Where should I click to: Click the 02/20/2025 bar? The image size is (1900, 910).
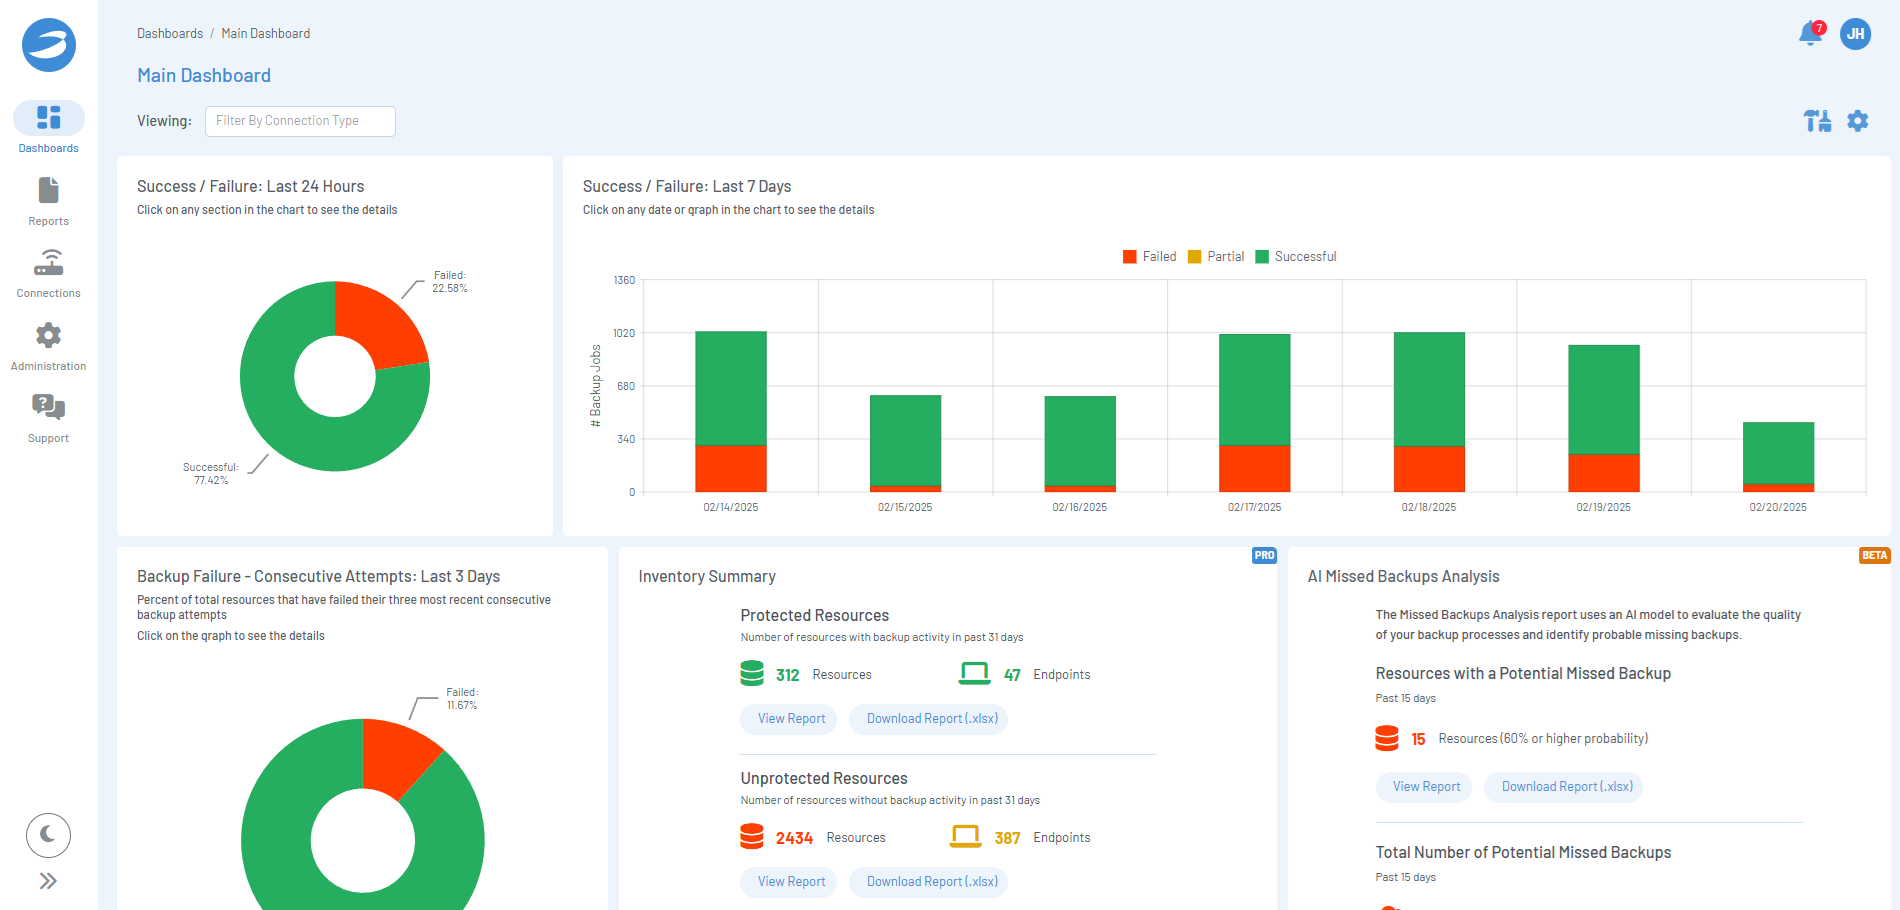pos(1778,457)
